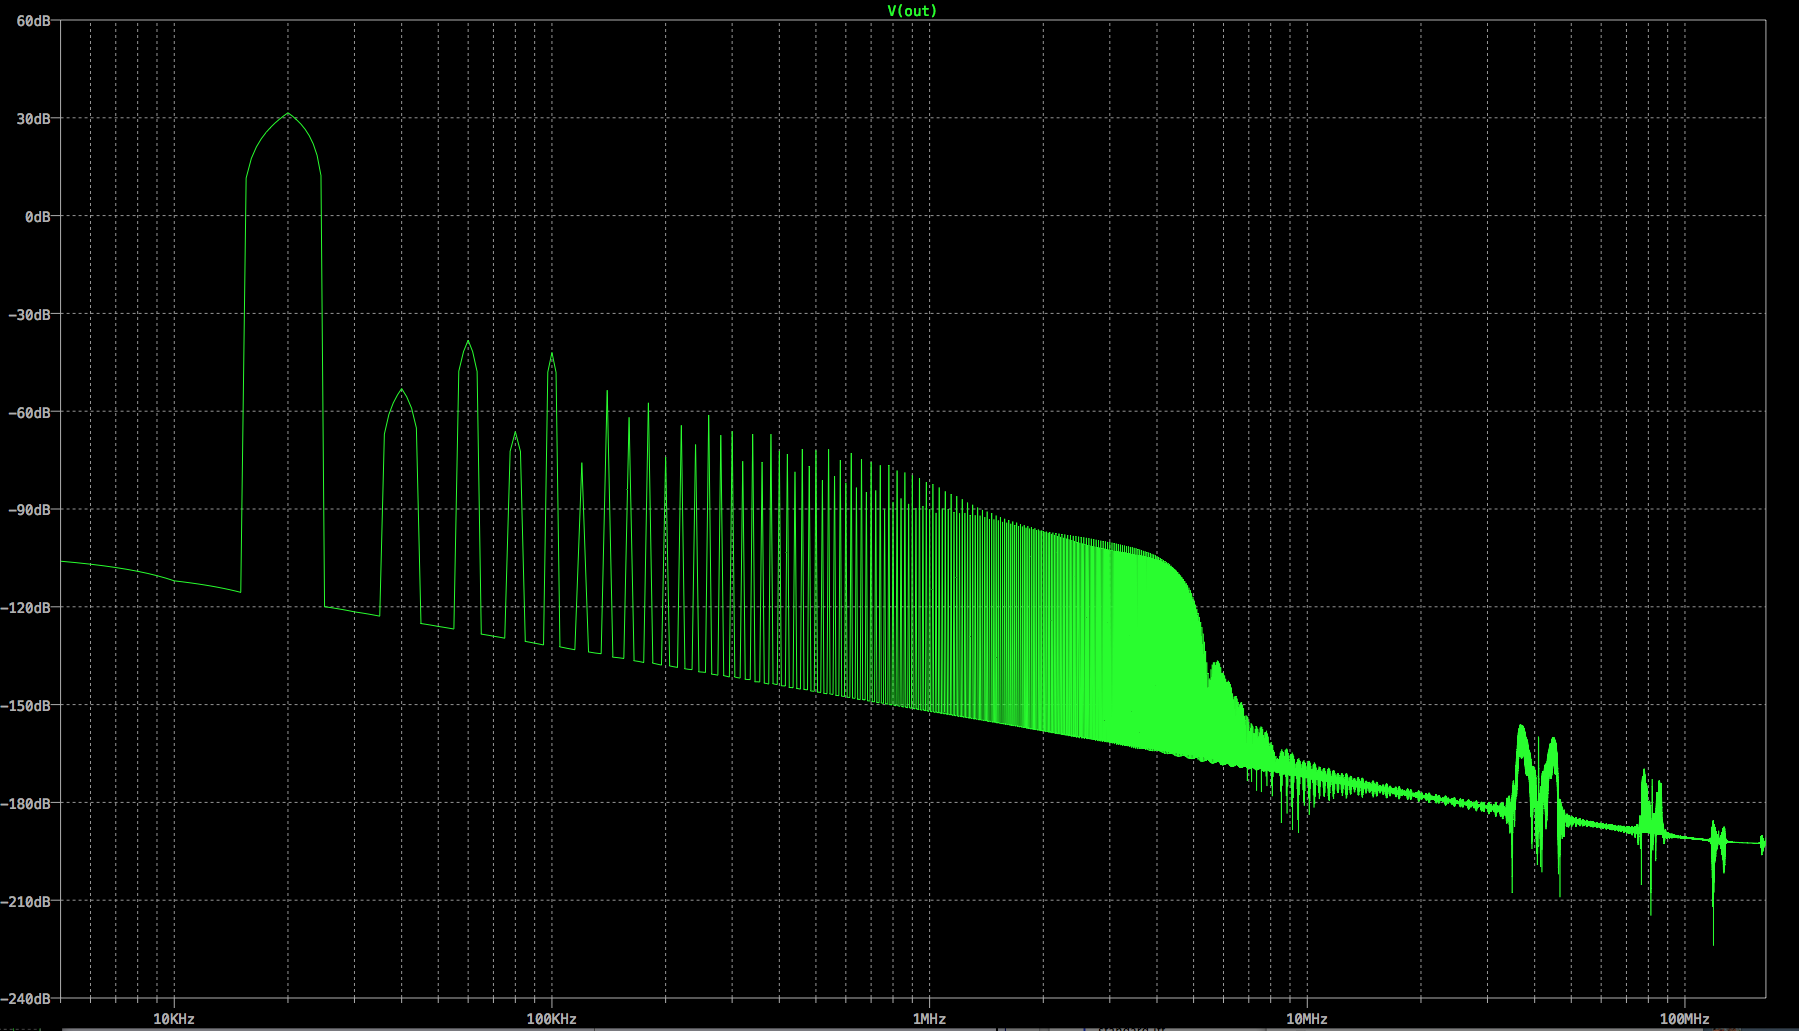This screenshot has height=1031, width=1799.
Task: Click the -180dB axis label
Action: 26,804
